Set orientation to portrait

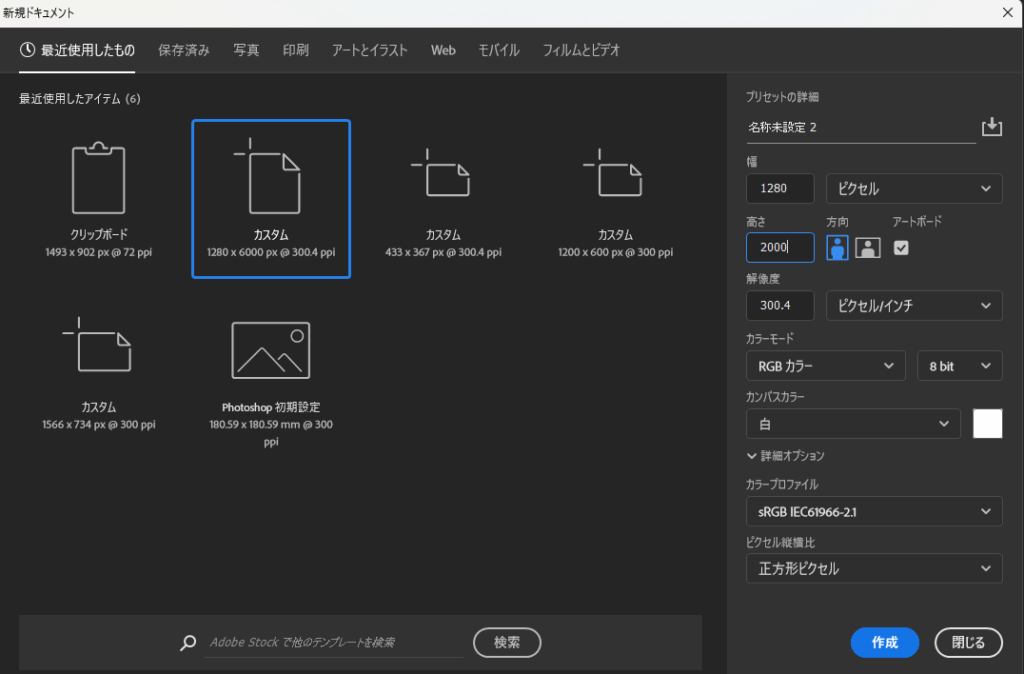coord(837,248)
